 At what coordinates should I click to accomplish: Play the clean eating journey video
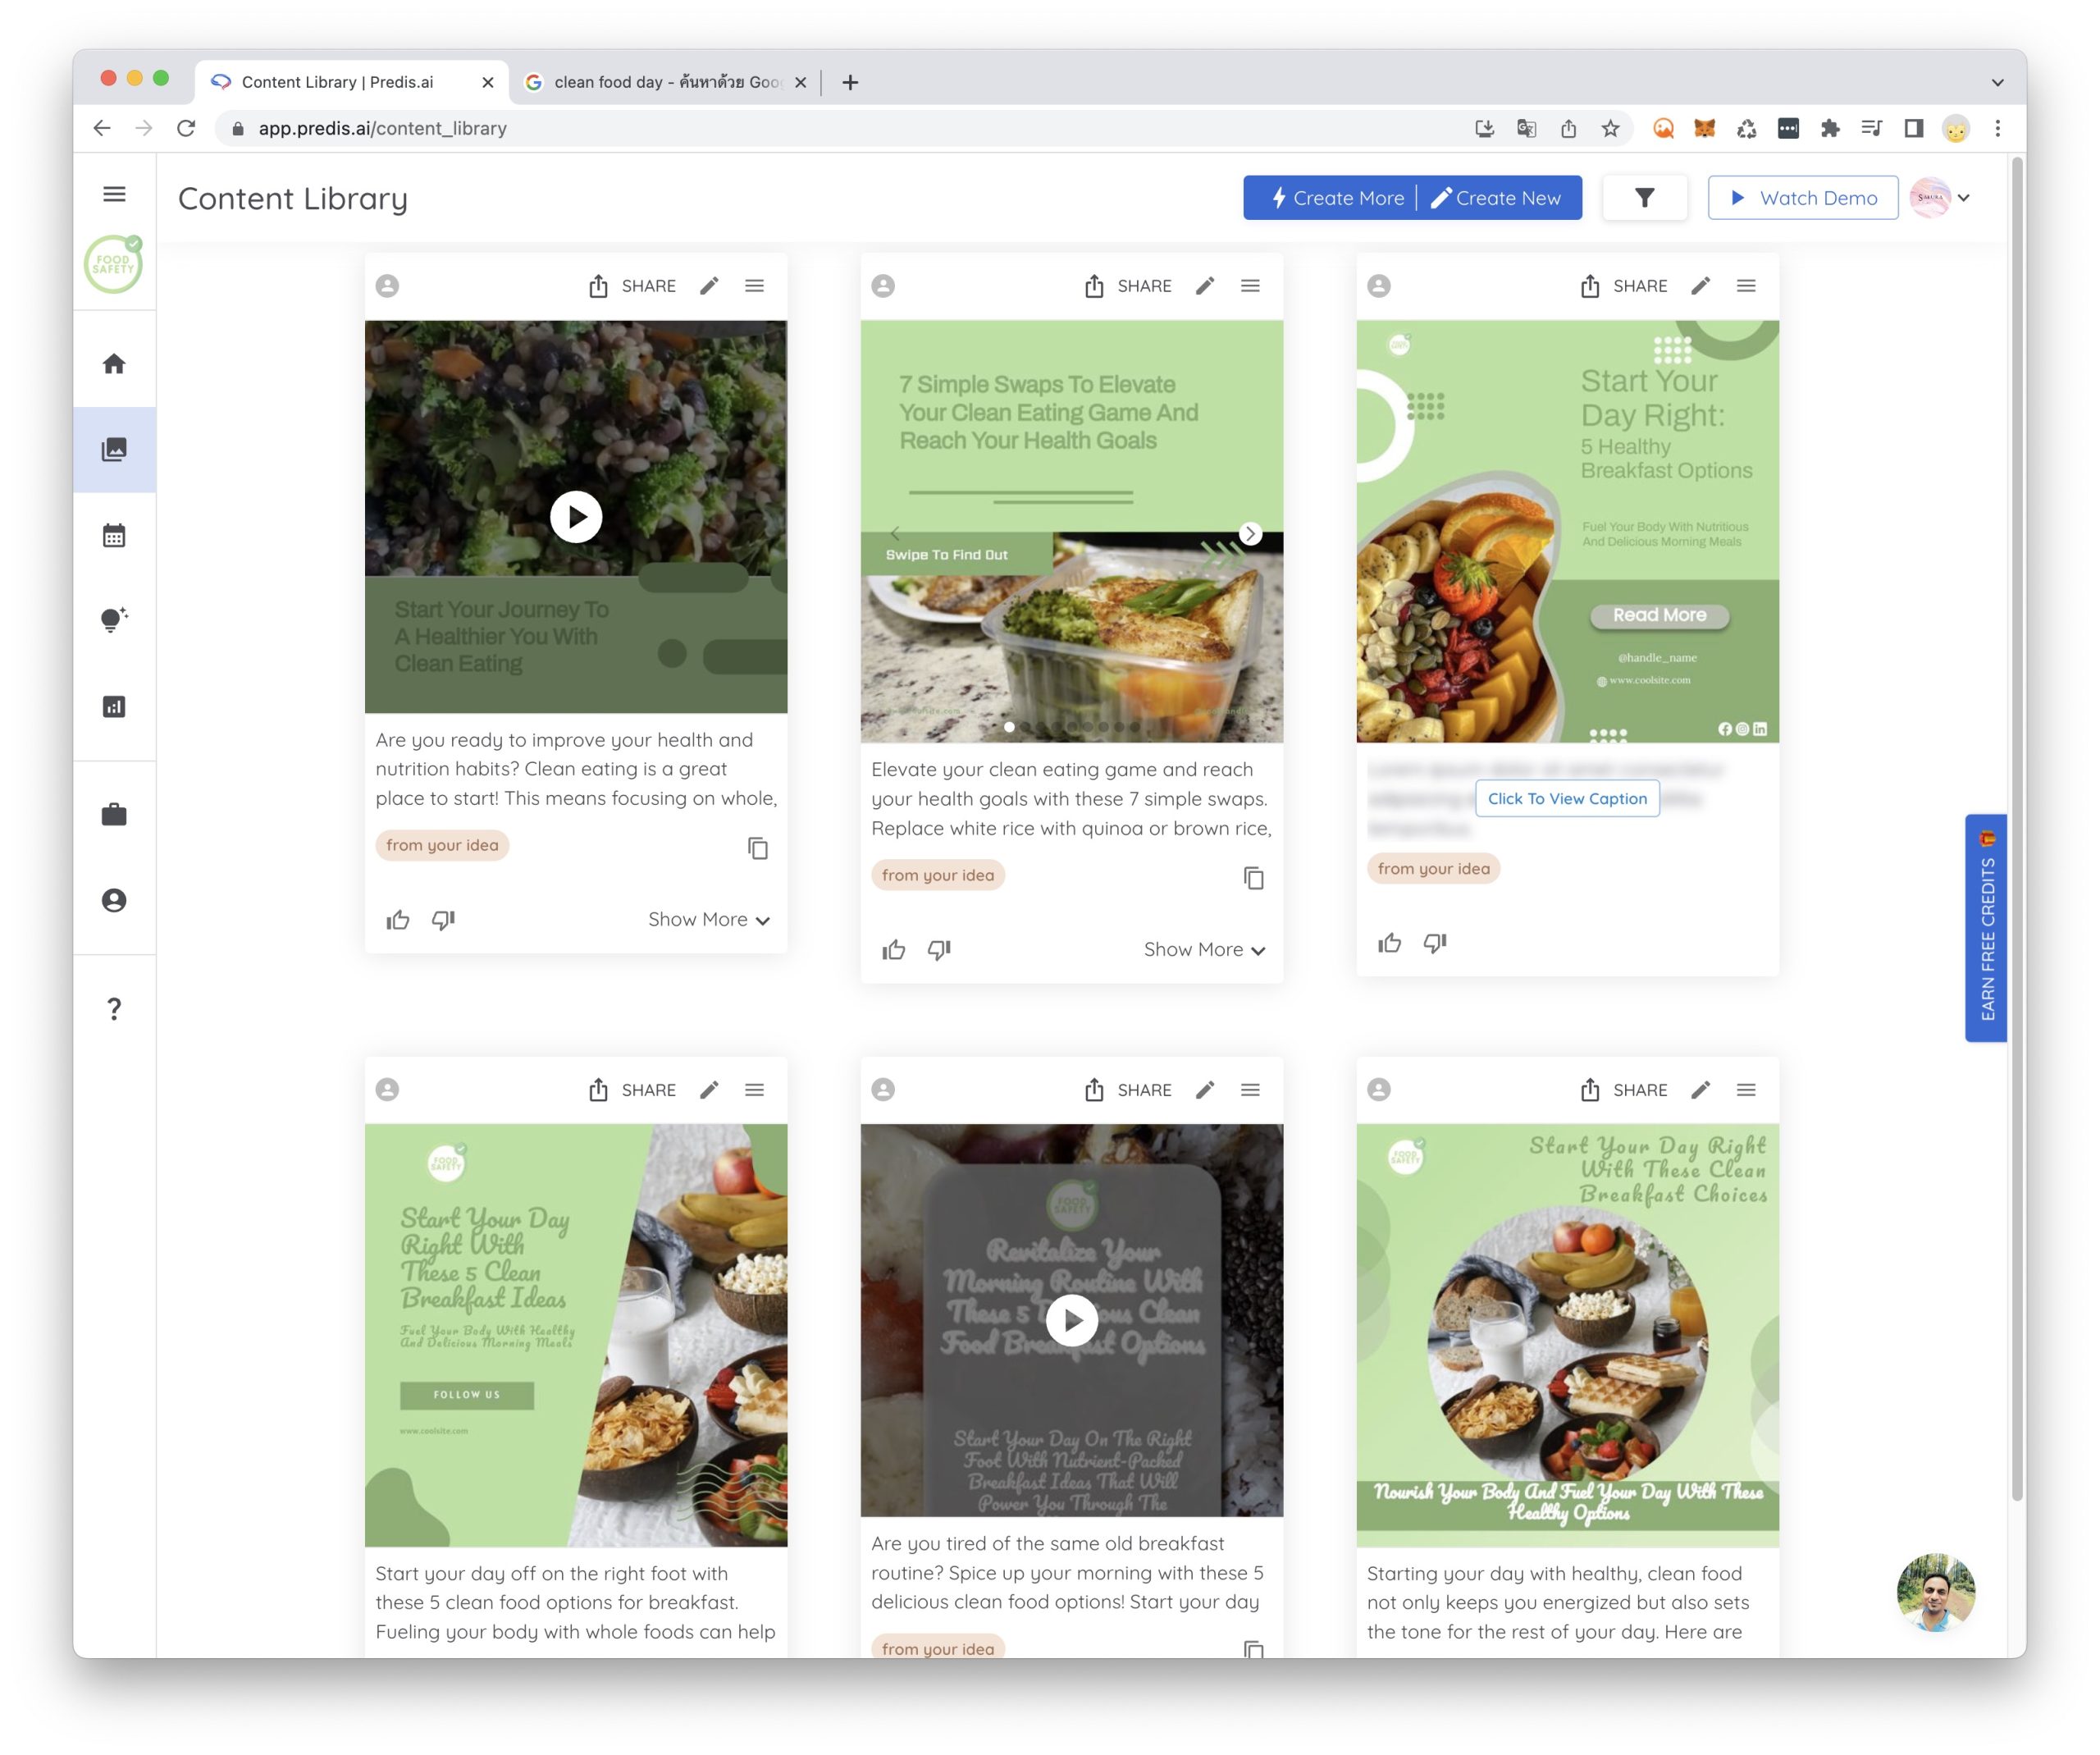[x=576, y=517]
